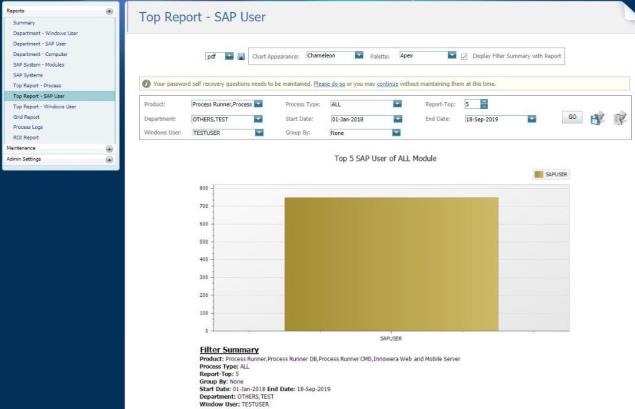Click the Report-Top number field
This screenshot has height=409, width=635.
(472, 104)
